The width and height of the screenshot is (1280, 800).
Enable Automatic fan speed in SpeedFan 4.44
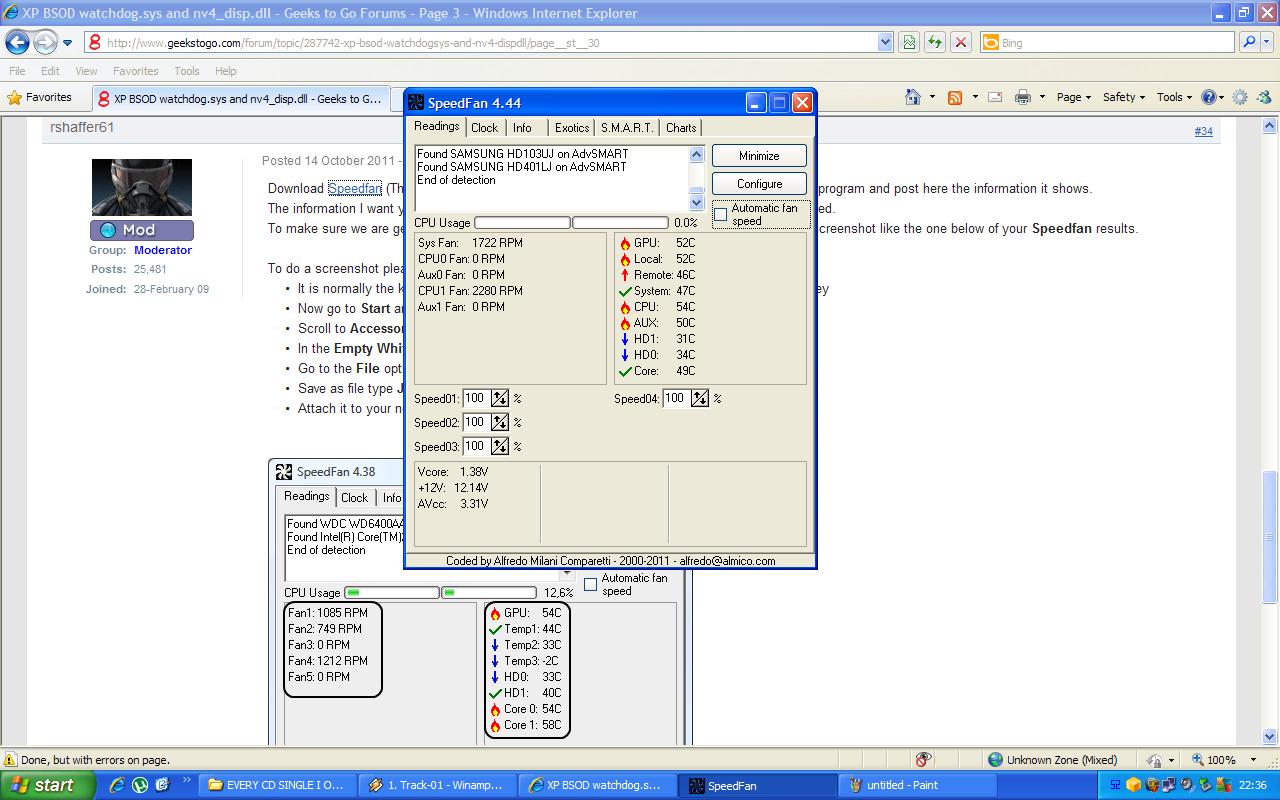point(720,215)
